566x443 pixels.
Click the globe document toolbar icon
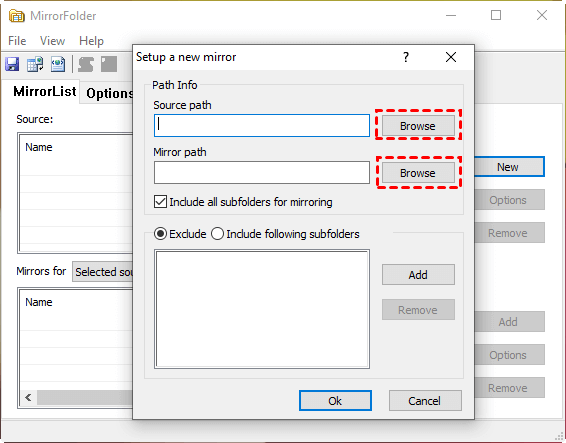58,64
